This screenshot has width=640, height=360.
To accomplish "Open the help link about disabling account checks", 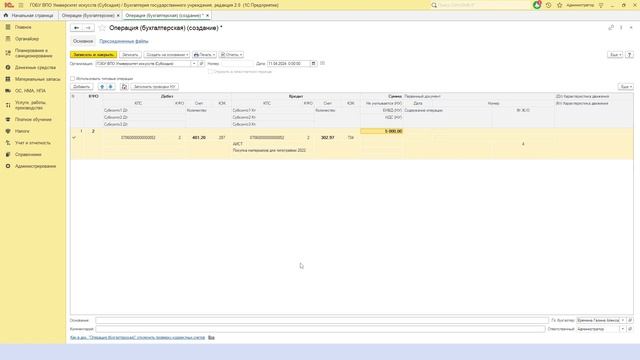I will [x=138, y=338].
